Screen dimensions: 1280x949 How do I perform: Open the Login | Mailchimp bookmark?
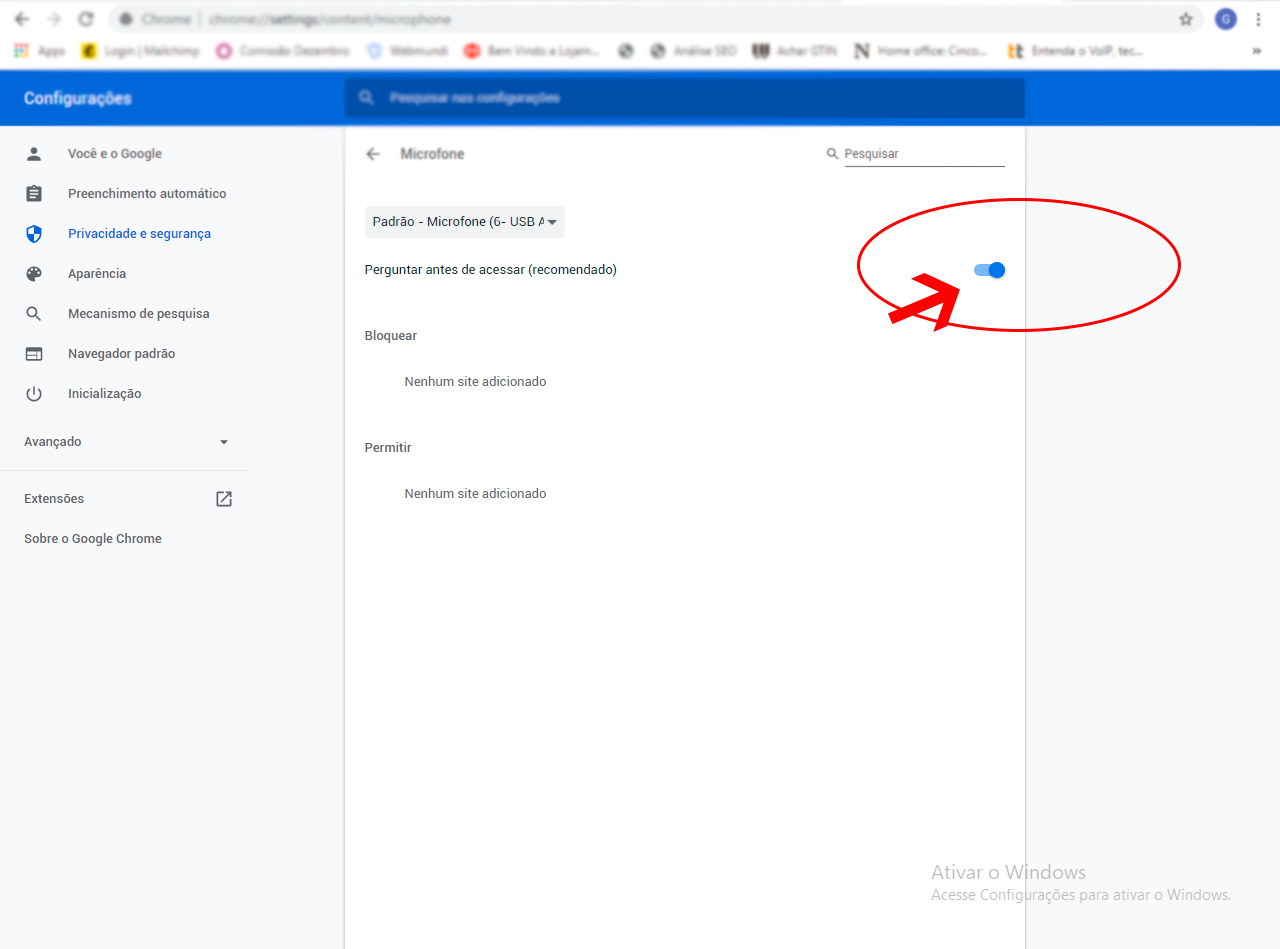pyautogui.click(x=140, y=51)
